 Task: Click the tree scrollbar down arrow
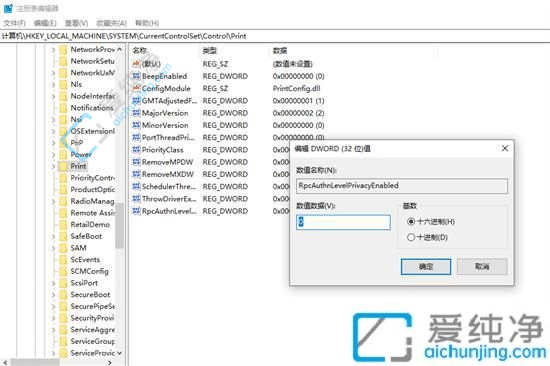[120, 353]
